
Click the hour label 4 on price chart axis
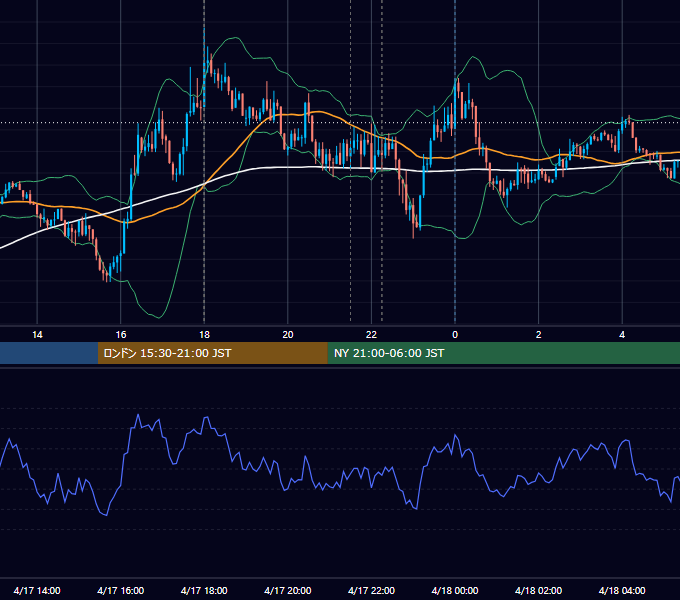pyautogui.click(x=622, y=335)
